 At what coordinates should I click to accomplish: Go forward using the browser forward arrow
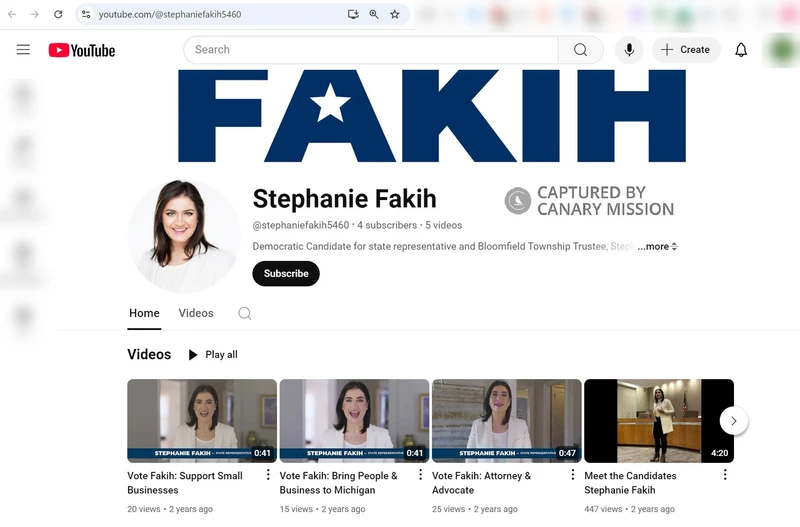pos(35,14)
